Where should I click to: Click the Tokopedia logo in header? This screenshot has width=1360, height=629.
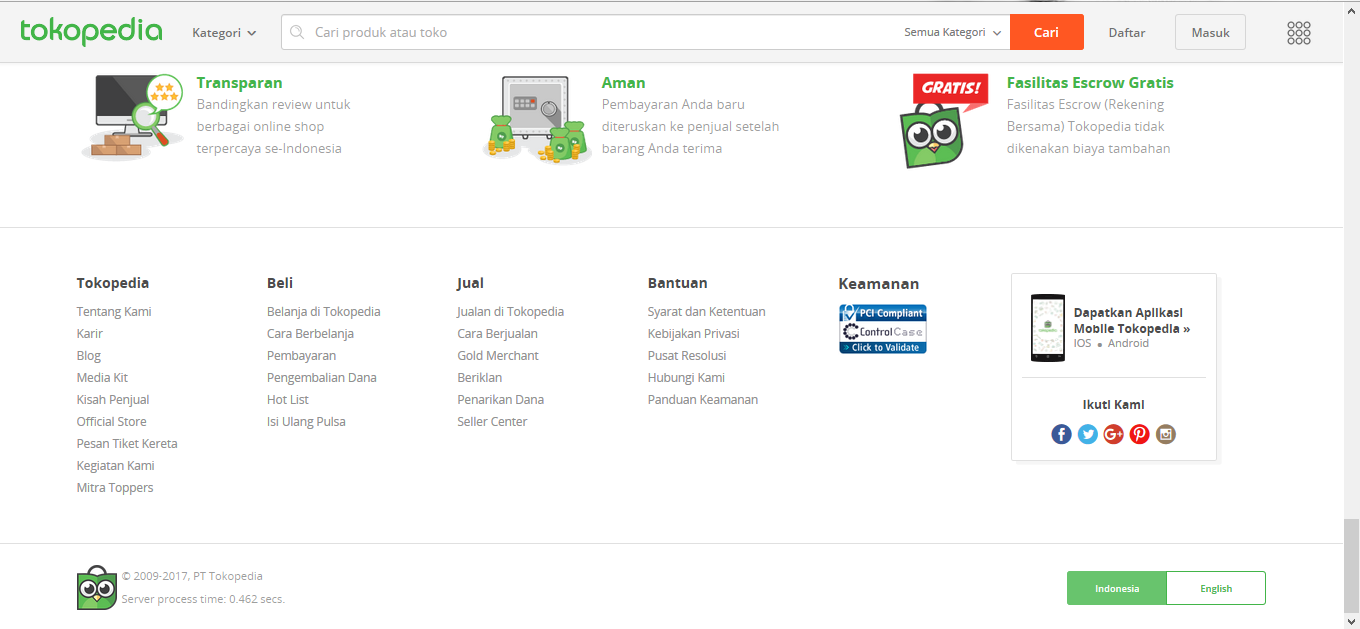pos(91,32)
